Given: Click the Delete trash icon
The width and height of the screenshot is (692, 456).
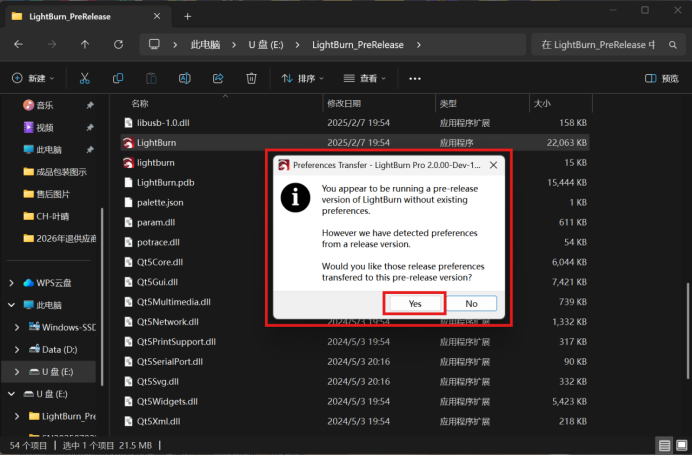Looking at the screenshot, I should click(x=251, y=78).
